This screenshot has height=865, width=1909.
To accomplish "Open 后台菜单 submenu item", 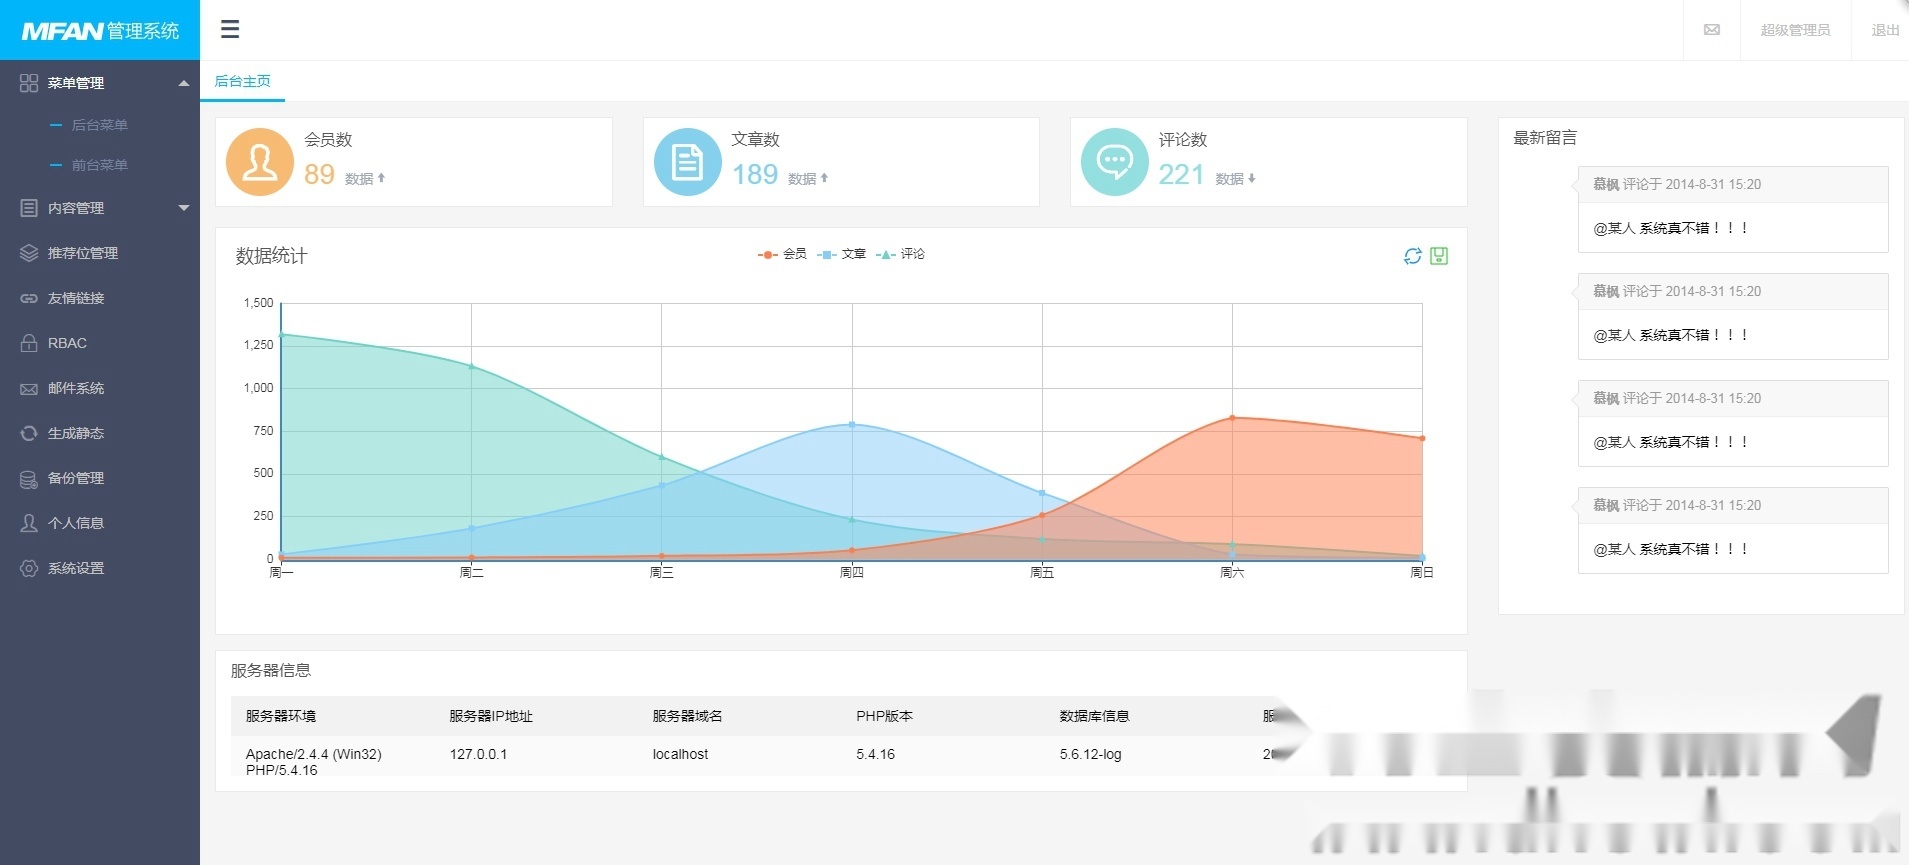I will 99,125.
